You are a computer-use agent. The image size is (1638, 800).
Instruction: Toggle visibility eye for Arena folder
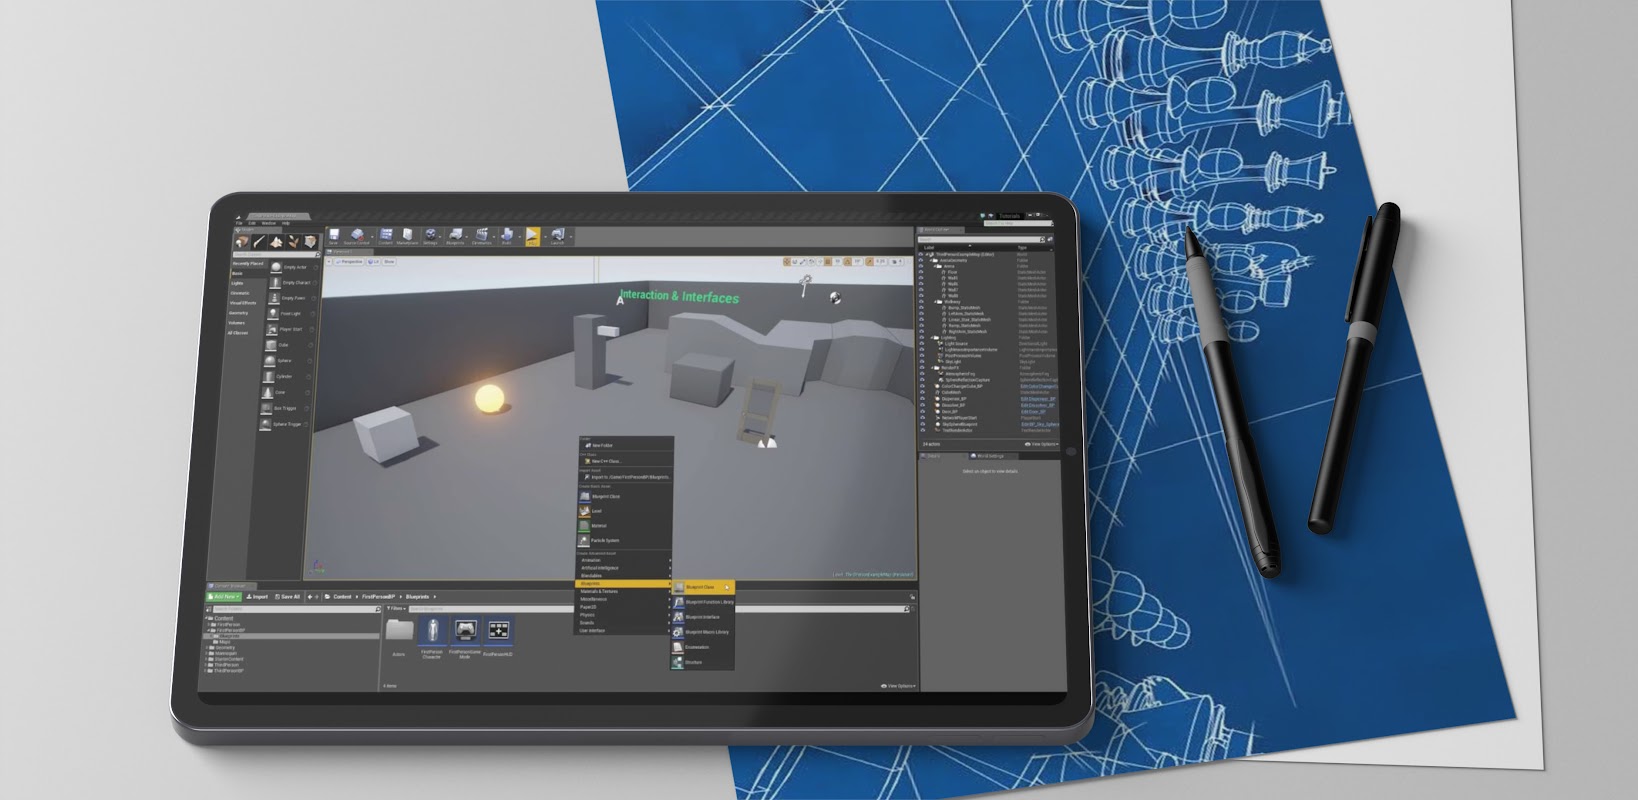point(921,266)
